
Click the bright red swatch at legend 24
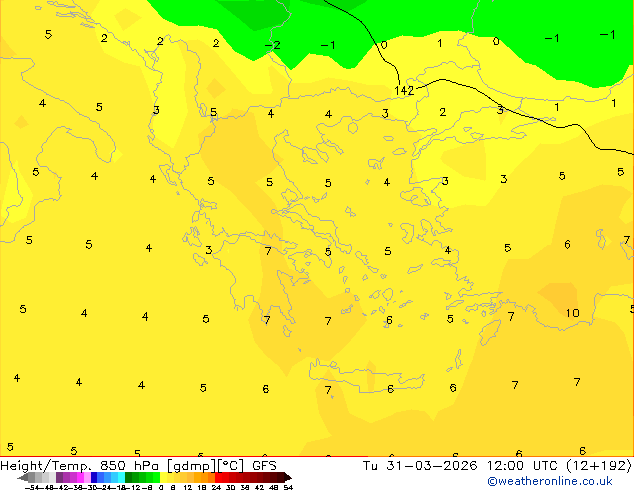tap(218, 477)
